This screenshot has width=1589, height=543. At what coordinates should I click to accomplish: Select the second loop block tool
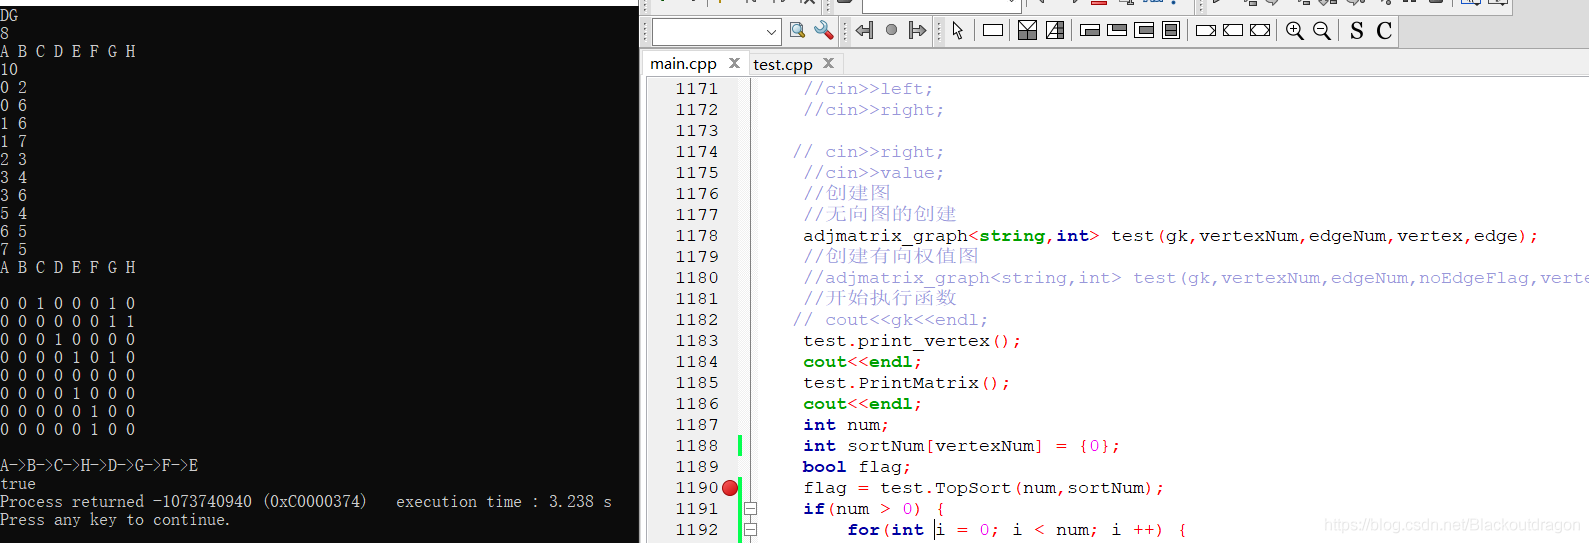pyautogui.click(x=1117, y=31)
